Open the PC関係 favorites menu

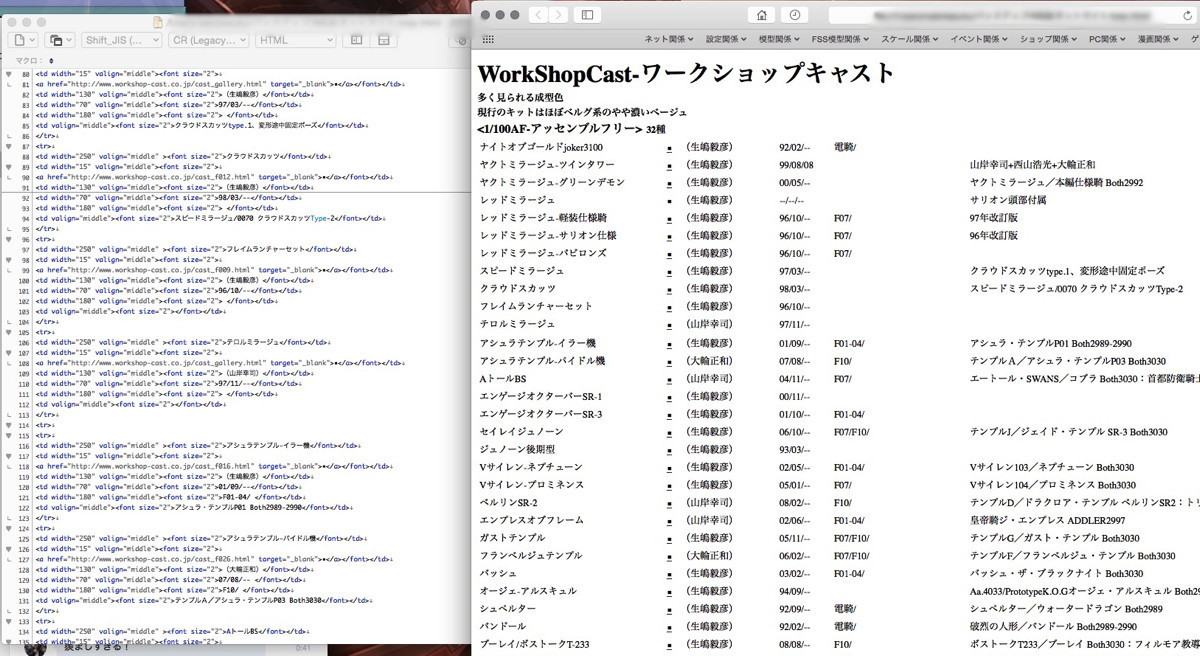pyautogui.click(x=1107, y=39)
